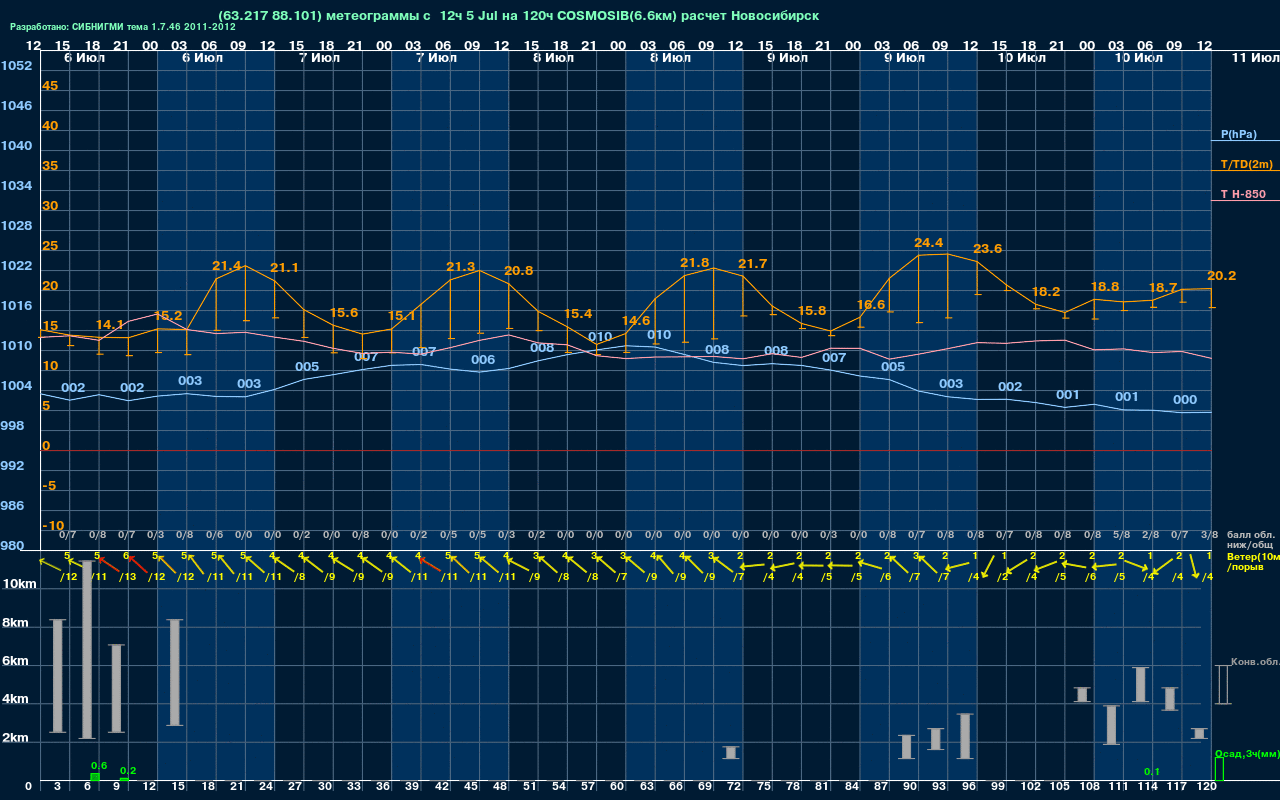The image size is (1280, 800).
Task: Click the 45 temperature axis value
Action: pos(50,86)
